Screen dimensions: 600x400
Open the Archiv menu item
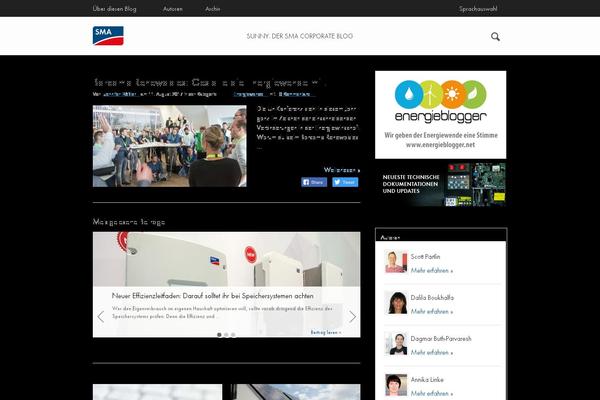click(x=212, y=8)
